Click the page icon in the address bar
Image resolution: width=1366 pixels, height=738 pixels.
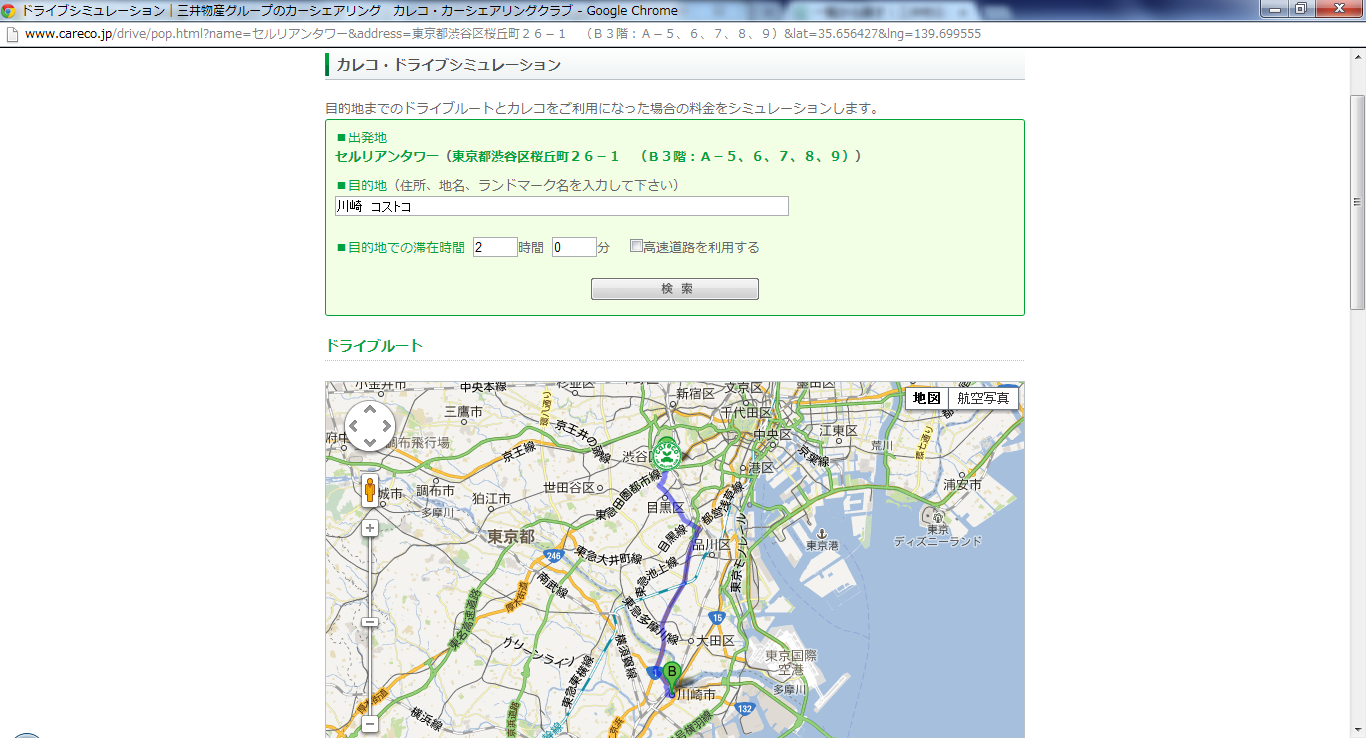11,33
